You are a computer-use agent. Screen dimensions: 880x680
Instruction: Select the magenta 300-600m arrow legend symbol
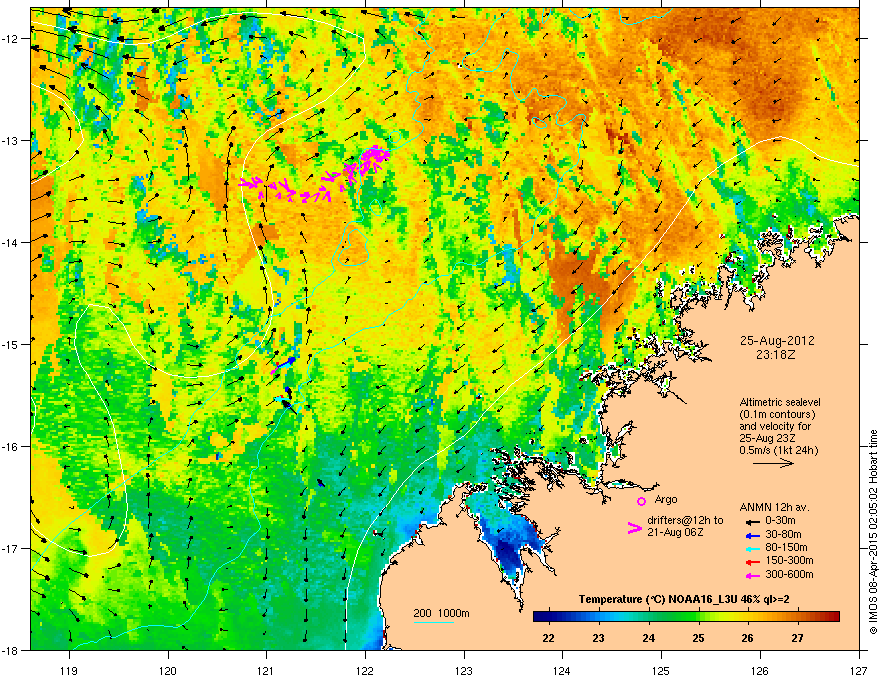point(752,575)
